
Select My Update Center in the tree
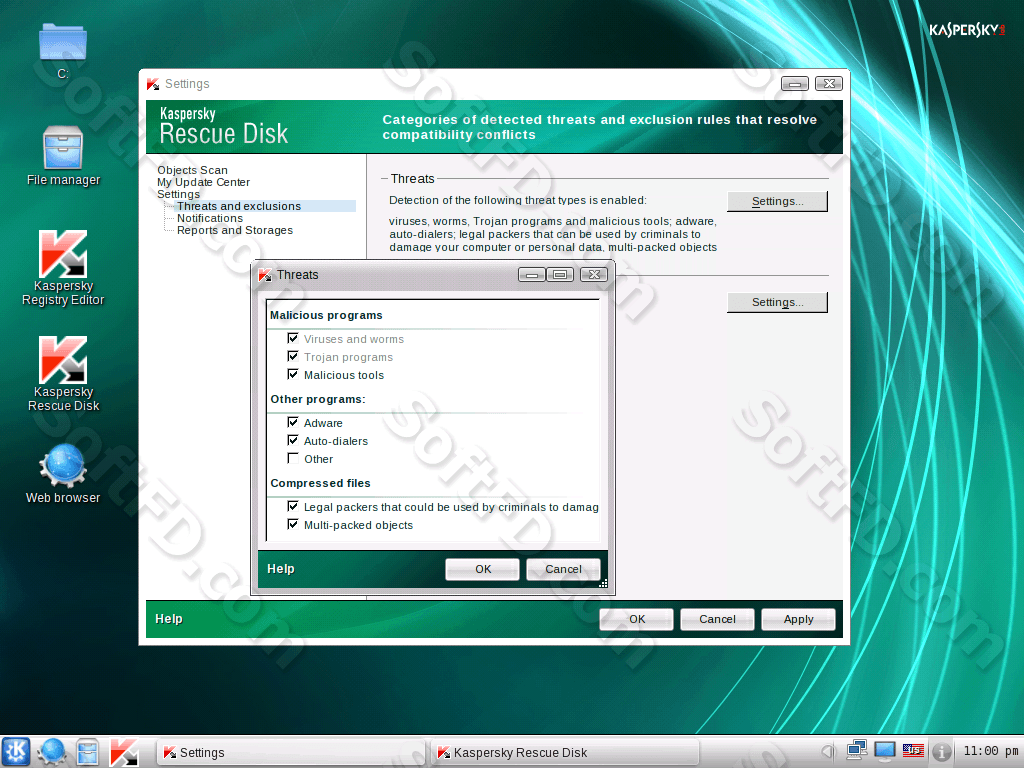pyautogui.click(x=203, y=182)
